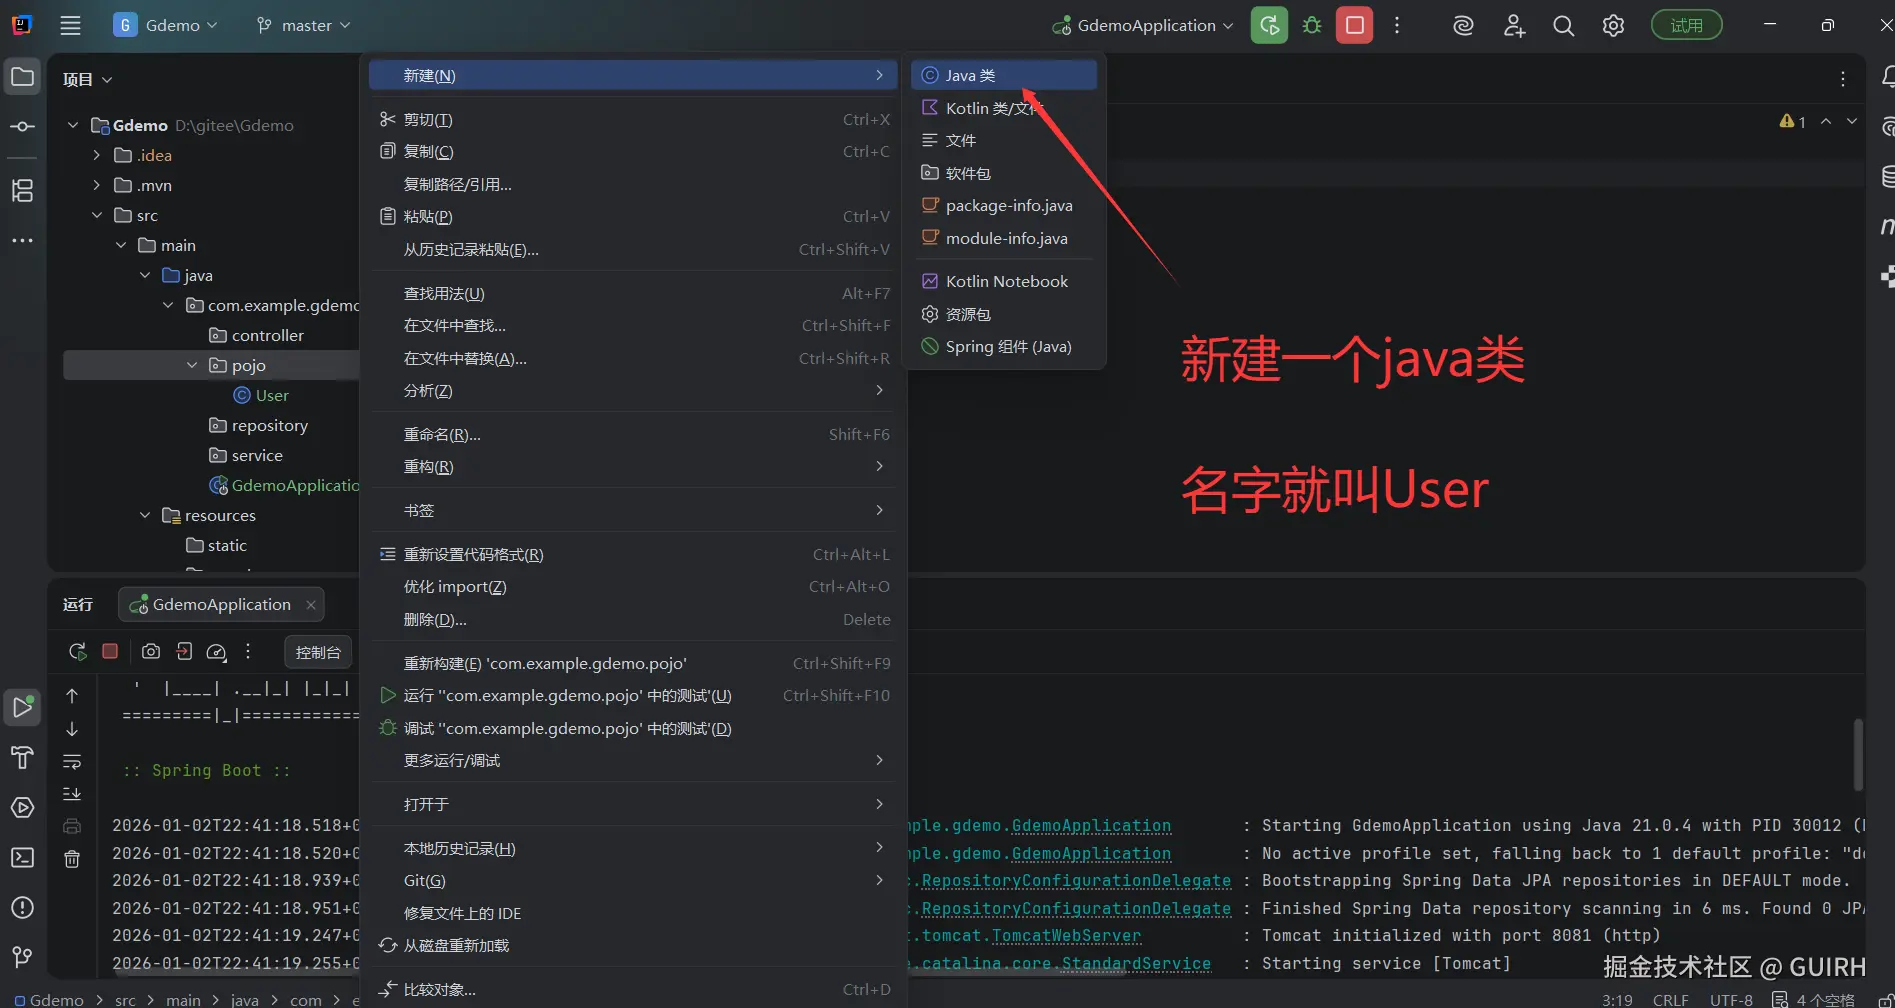Click 复制(C) in the context menu
The image size is (1895, 1008).
[634, 152]
